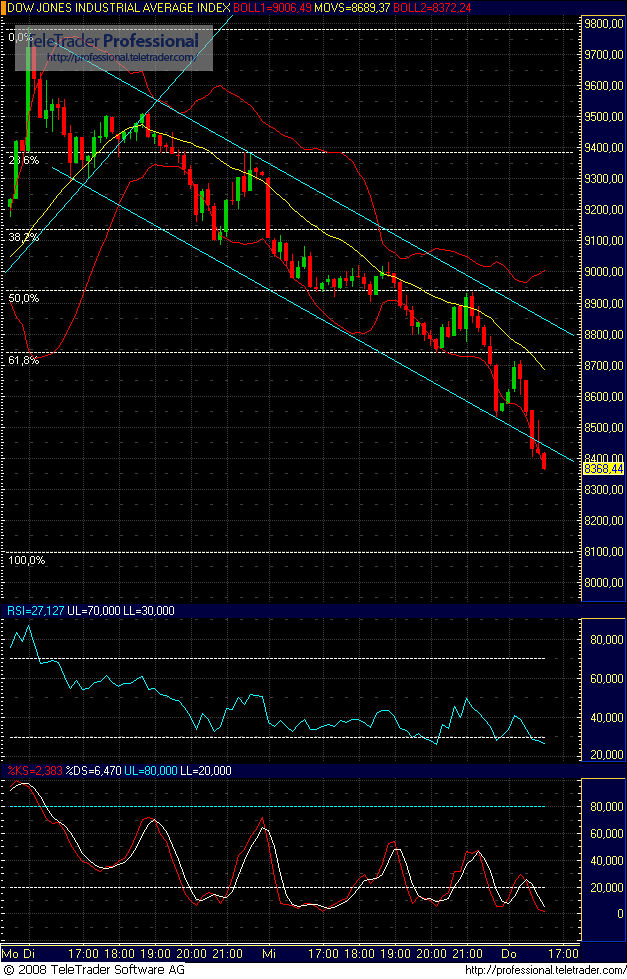Click the 8200,00 price axis label
This screenshot has width=627, height=979.
(x=604, y=521)
